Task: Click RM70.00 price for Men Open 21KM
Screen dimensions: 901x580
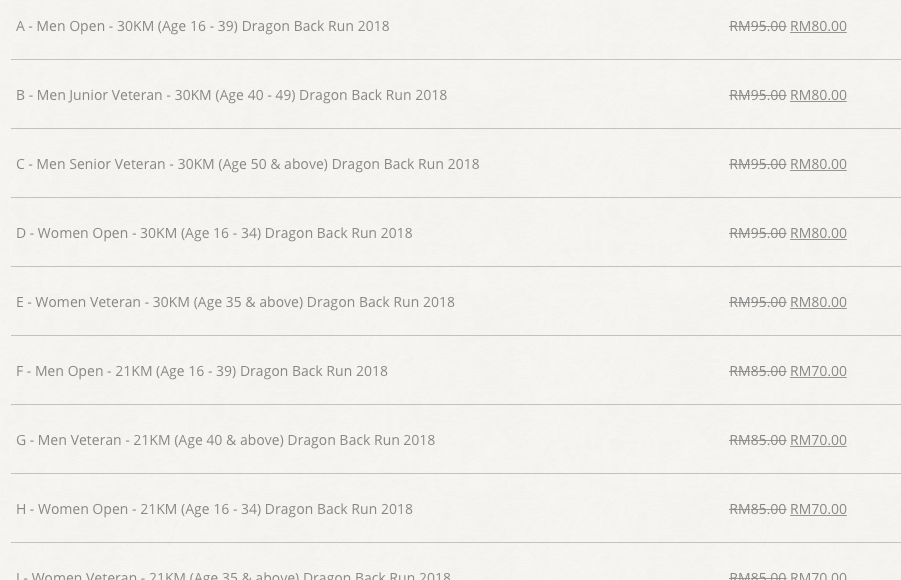Action: pos(818,371)
